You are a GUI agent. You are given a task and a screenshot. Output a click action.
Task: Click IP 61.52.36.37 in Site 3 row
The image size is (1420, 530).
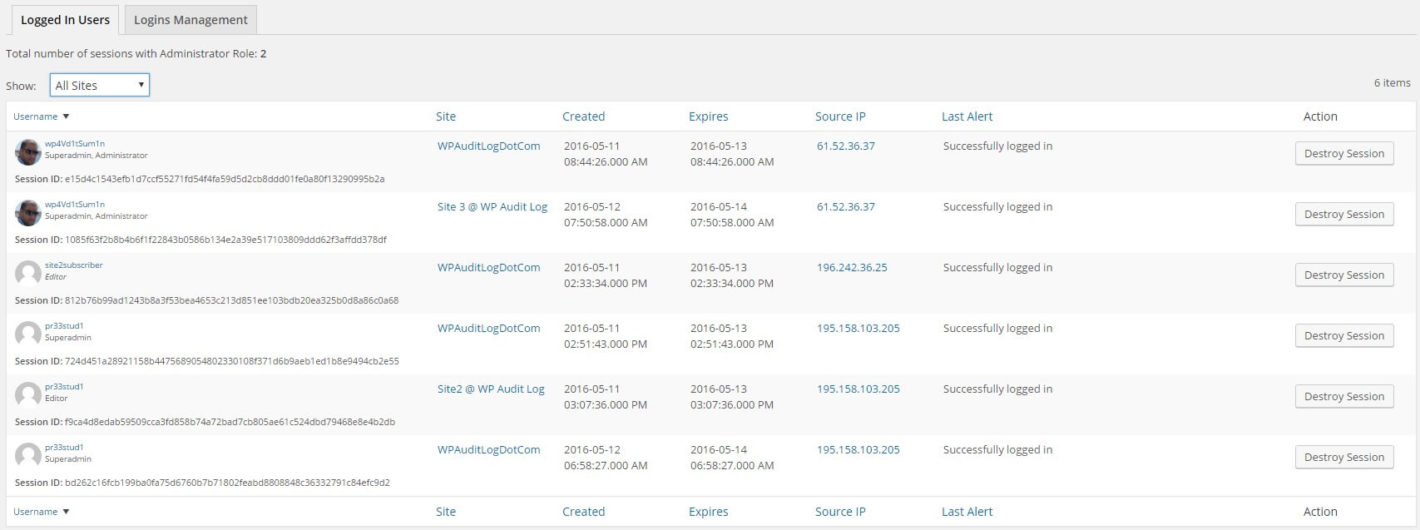click(846, 207)
